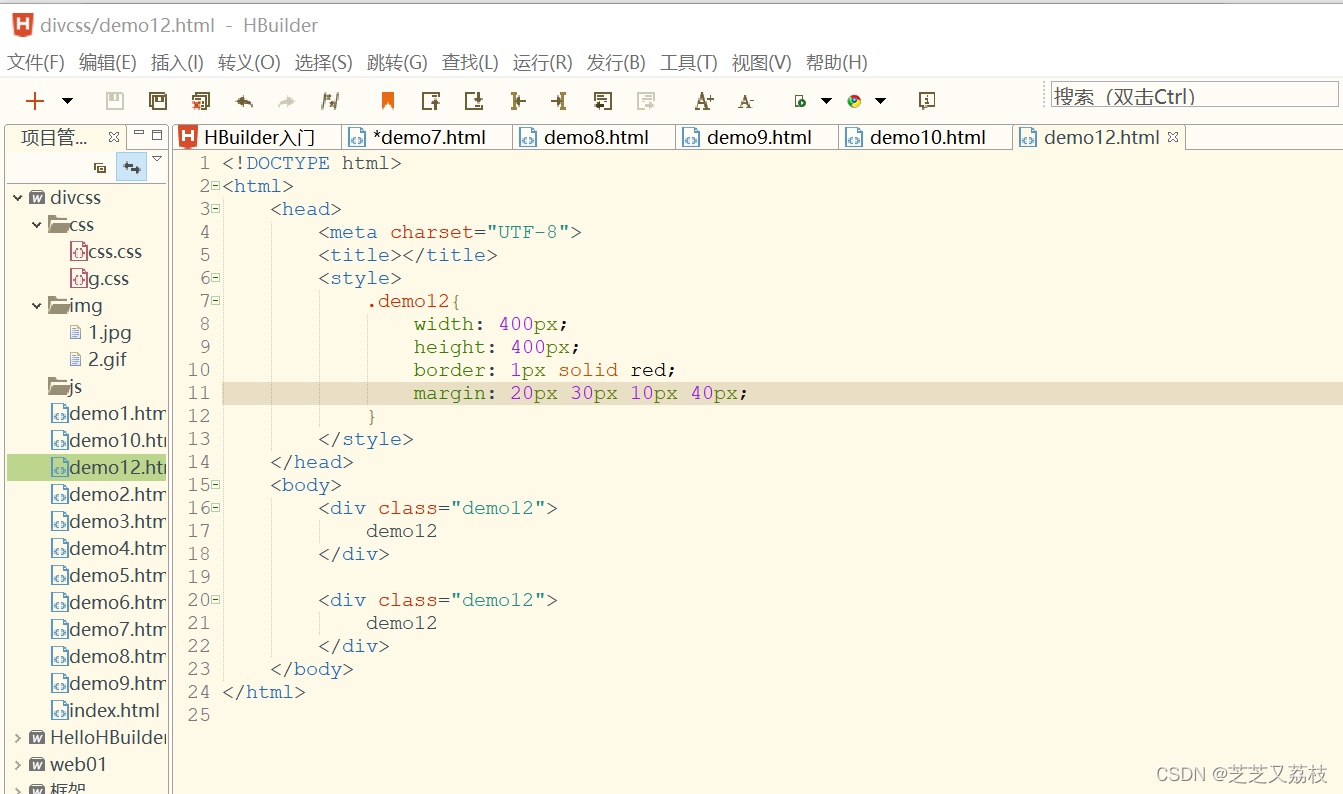The width and height of the screenshot is (1343, 794).
Task: Click the Collapse All icon in project panel
Action: point(100,168)
